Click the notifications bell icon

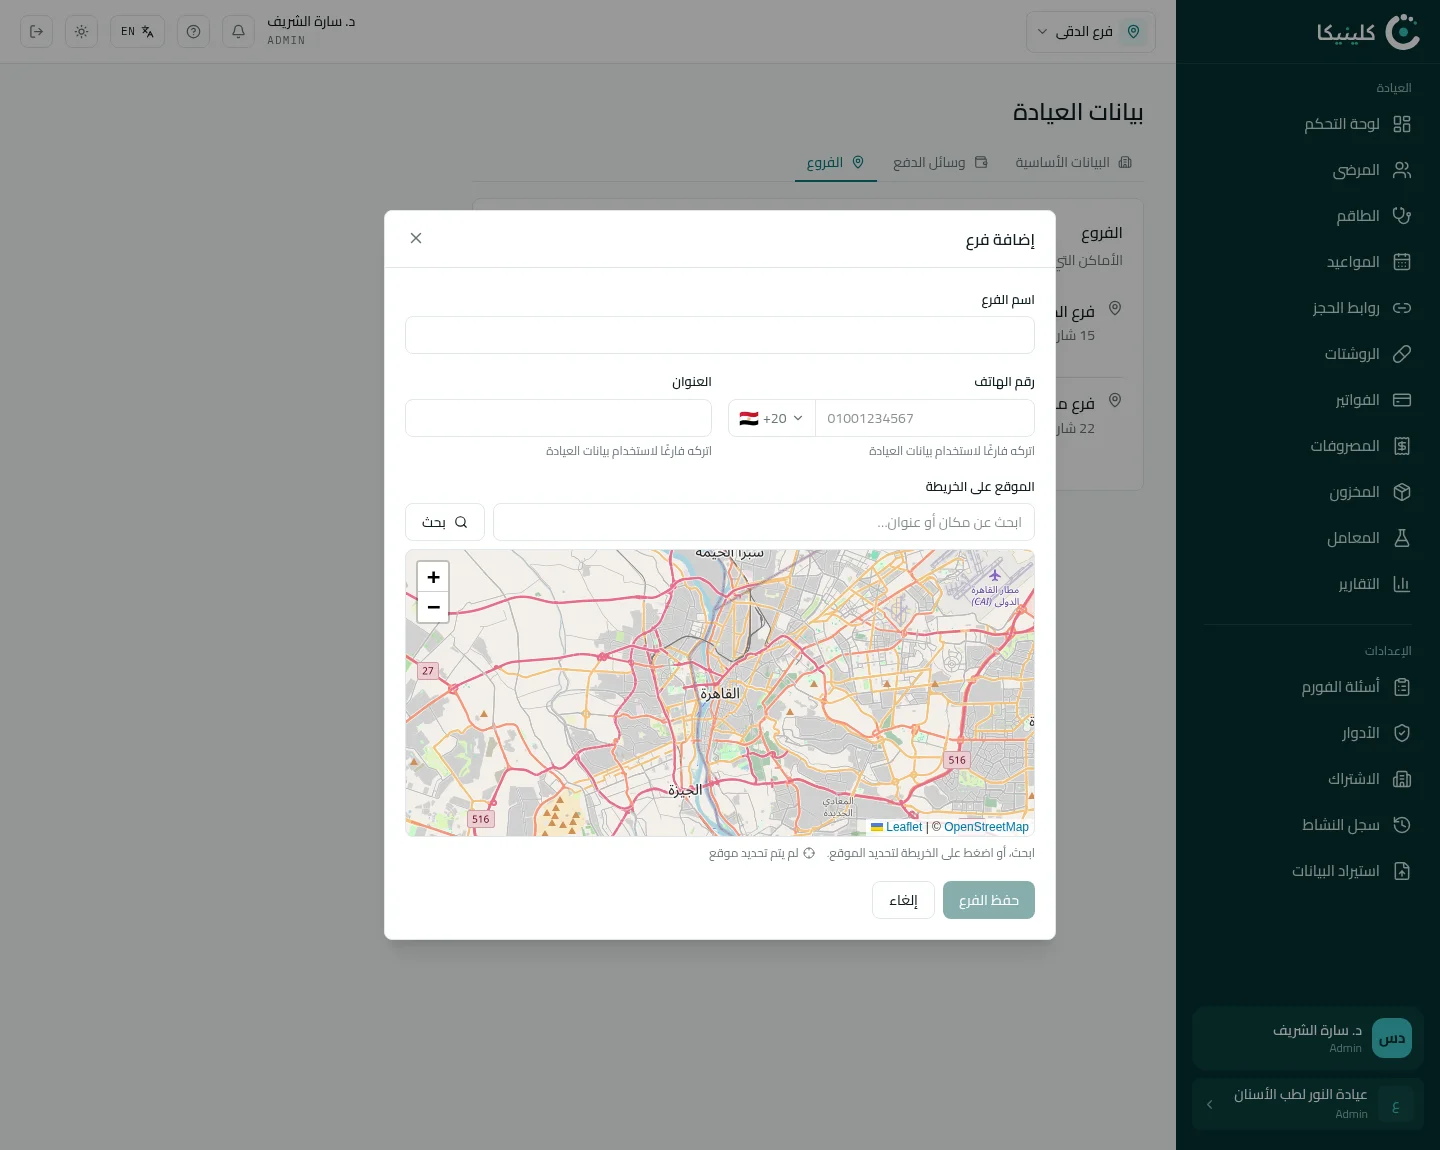(238, 32)
